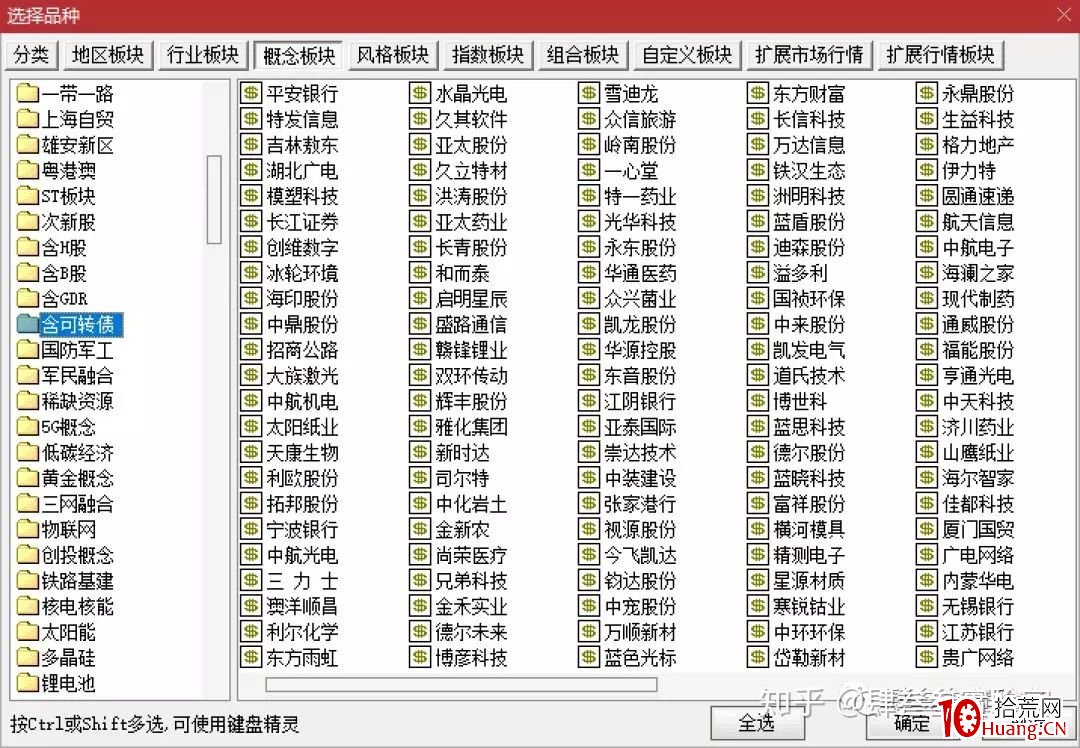Select the stock name 中航机电

[x=302, y=401]
